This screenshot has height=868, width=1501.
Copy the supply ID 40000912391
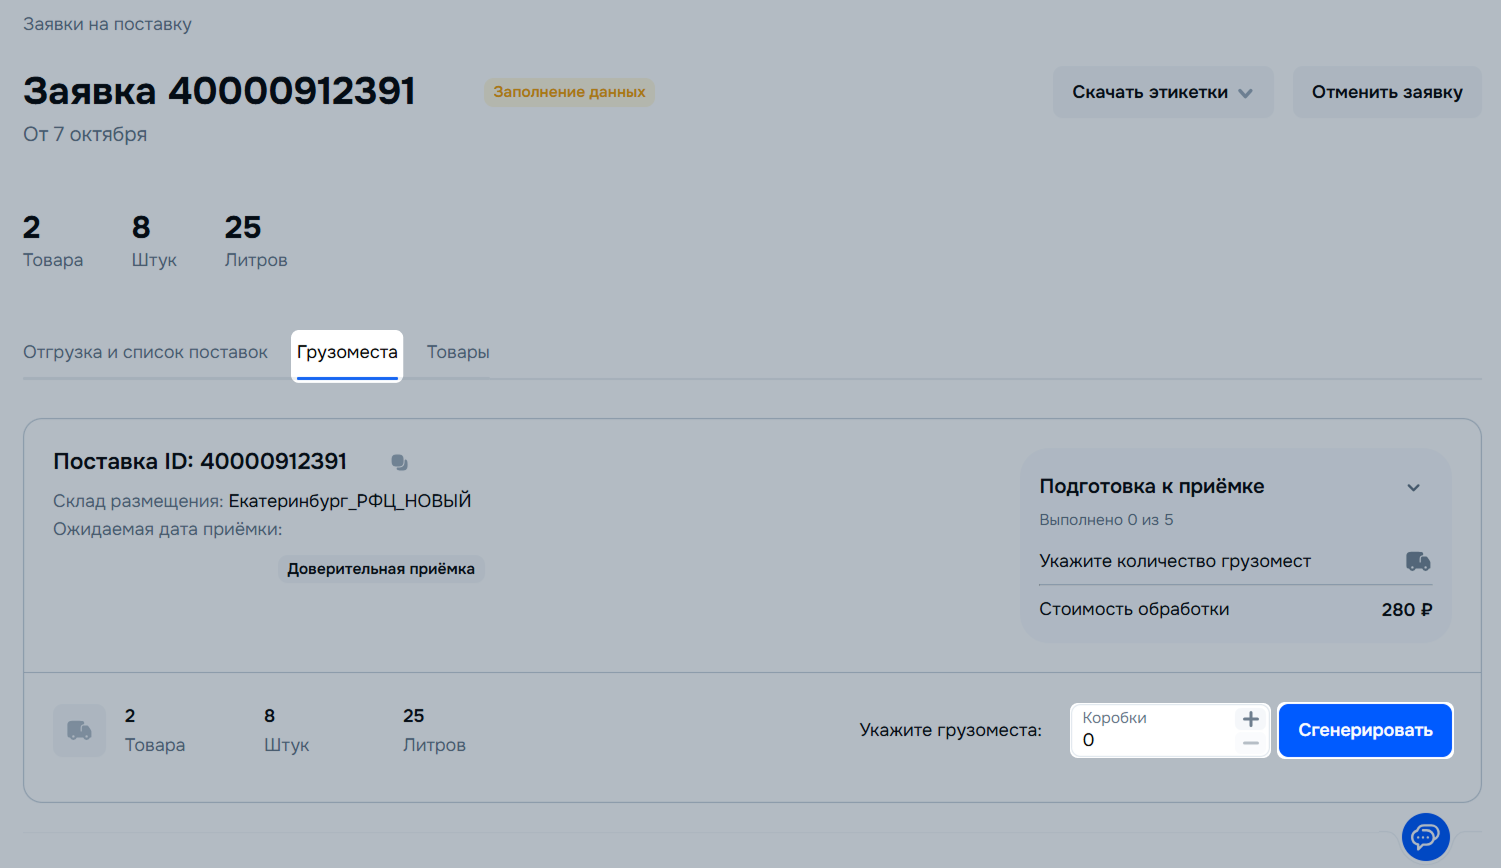[399, 462]
